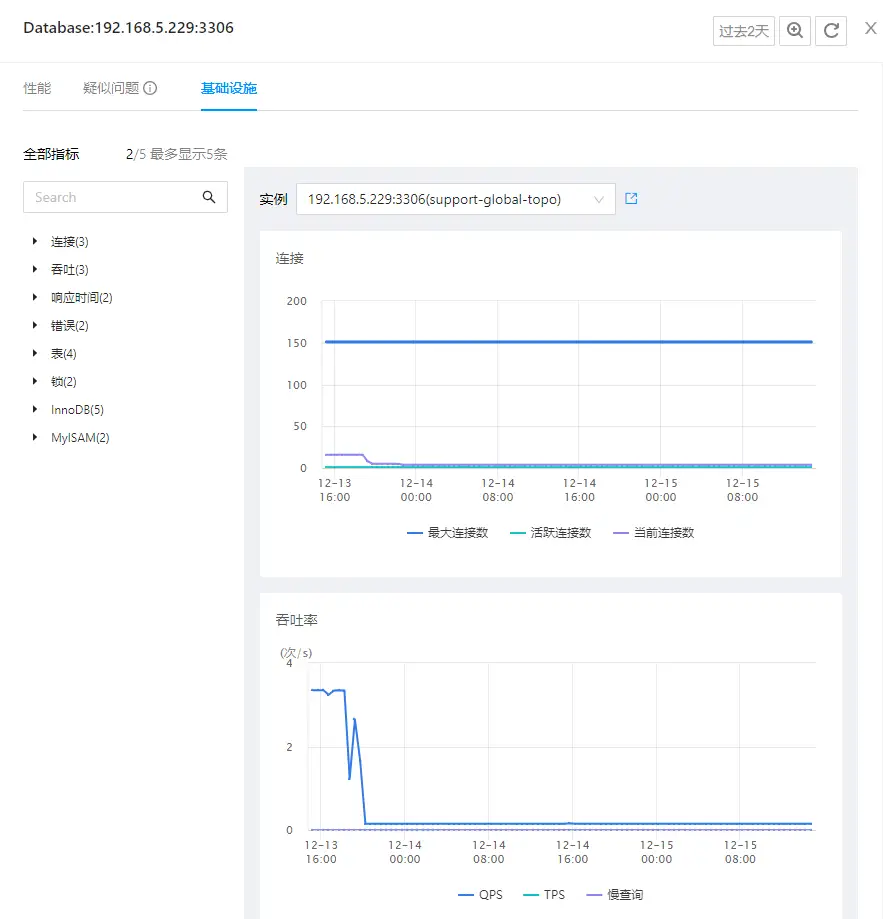Close the database detail panel

click(x=870, y=29)
